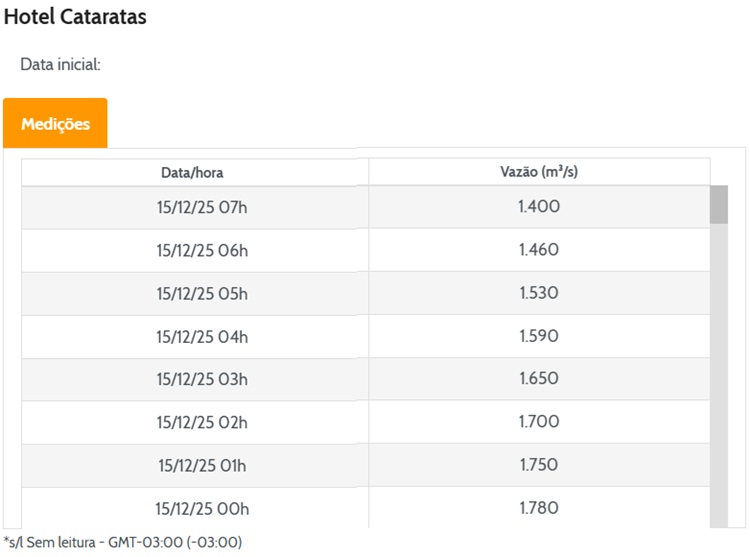Click the 1.460 flow value

(539, 250)
